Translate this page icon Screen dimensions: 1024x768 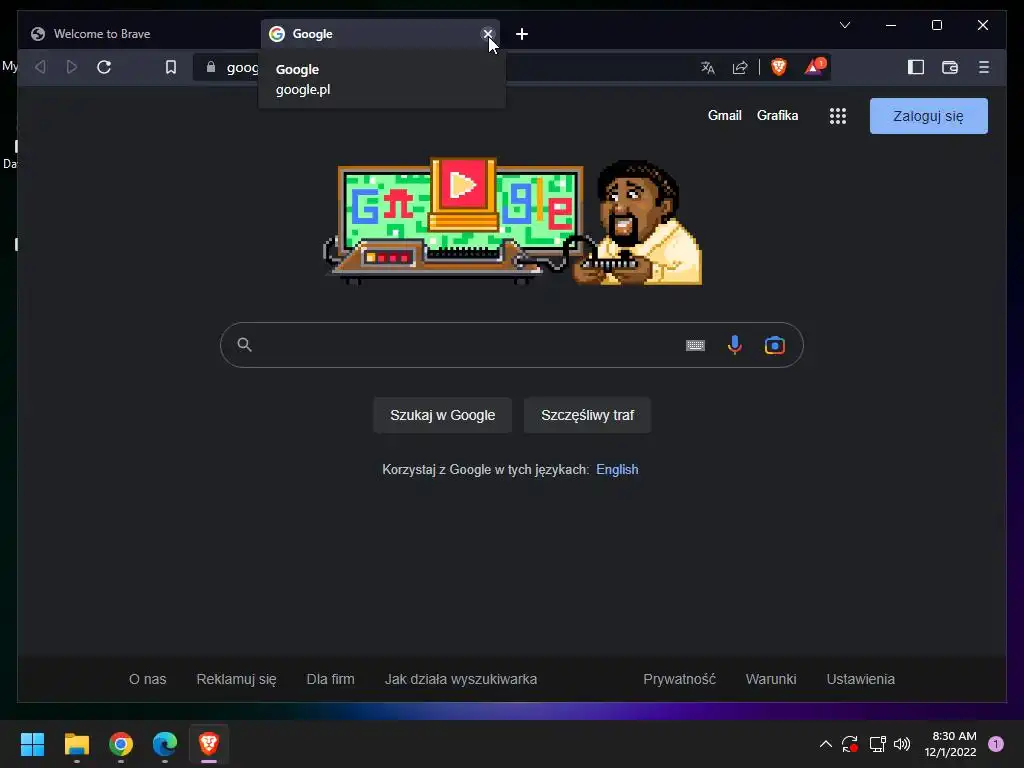pos(708,67)
